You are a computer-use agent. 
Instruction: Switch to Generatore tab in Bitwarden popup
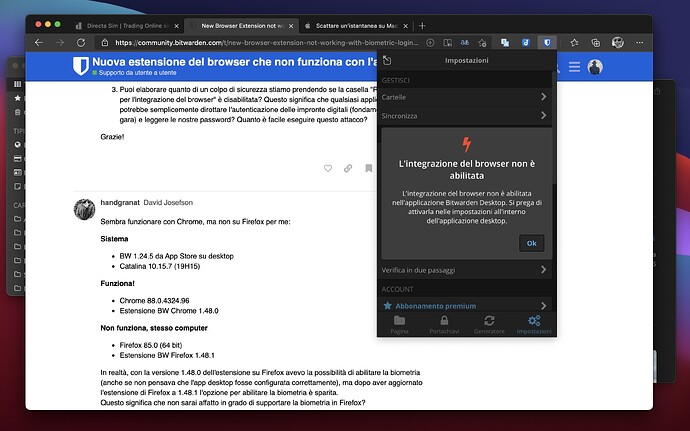pyautogui.click(x=489, y=324)
